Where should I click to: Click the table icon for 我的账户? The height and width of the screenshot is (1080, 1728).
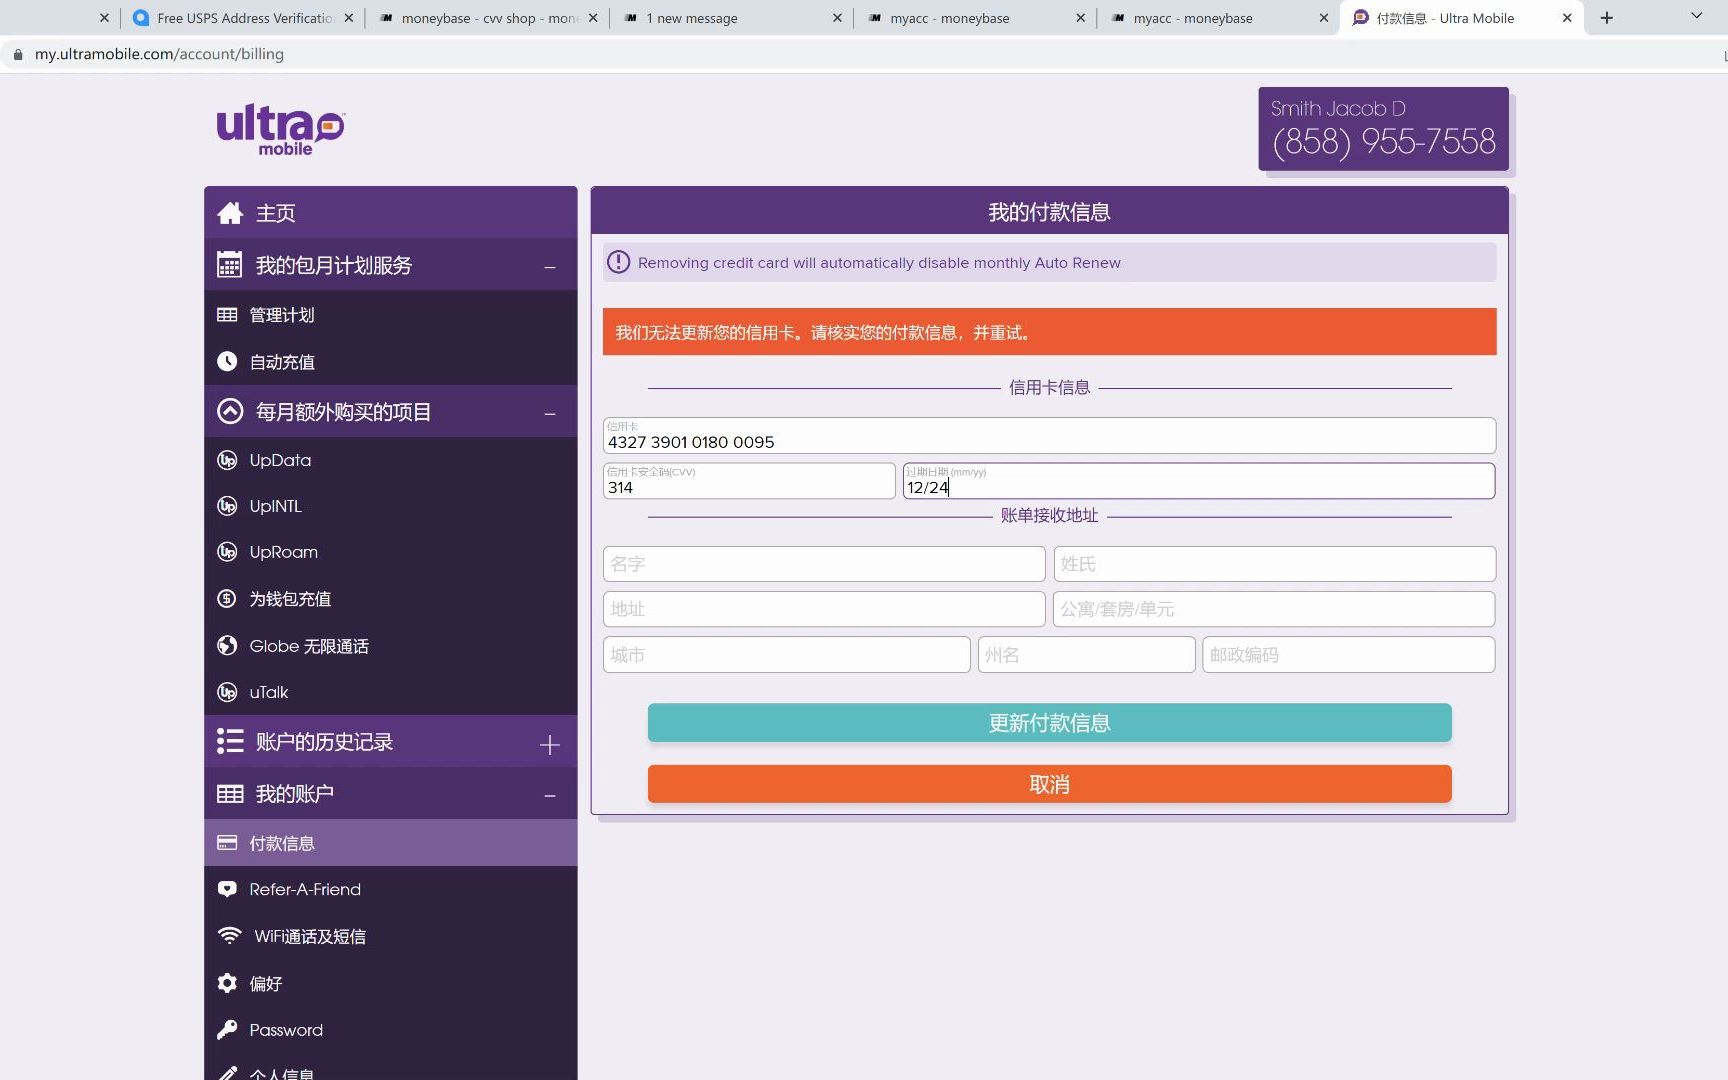pyautogui.click(x=230, y=794)
